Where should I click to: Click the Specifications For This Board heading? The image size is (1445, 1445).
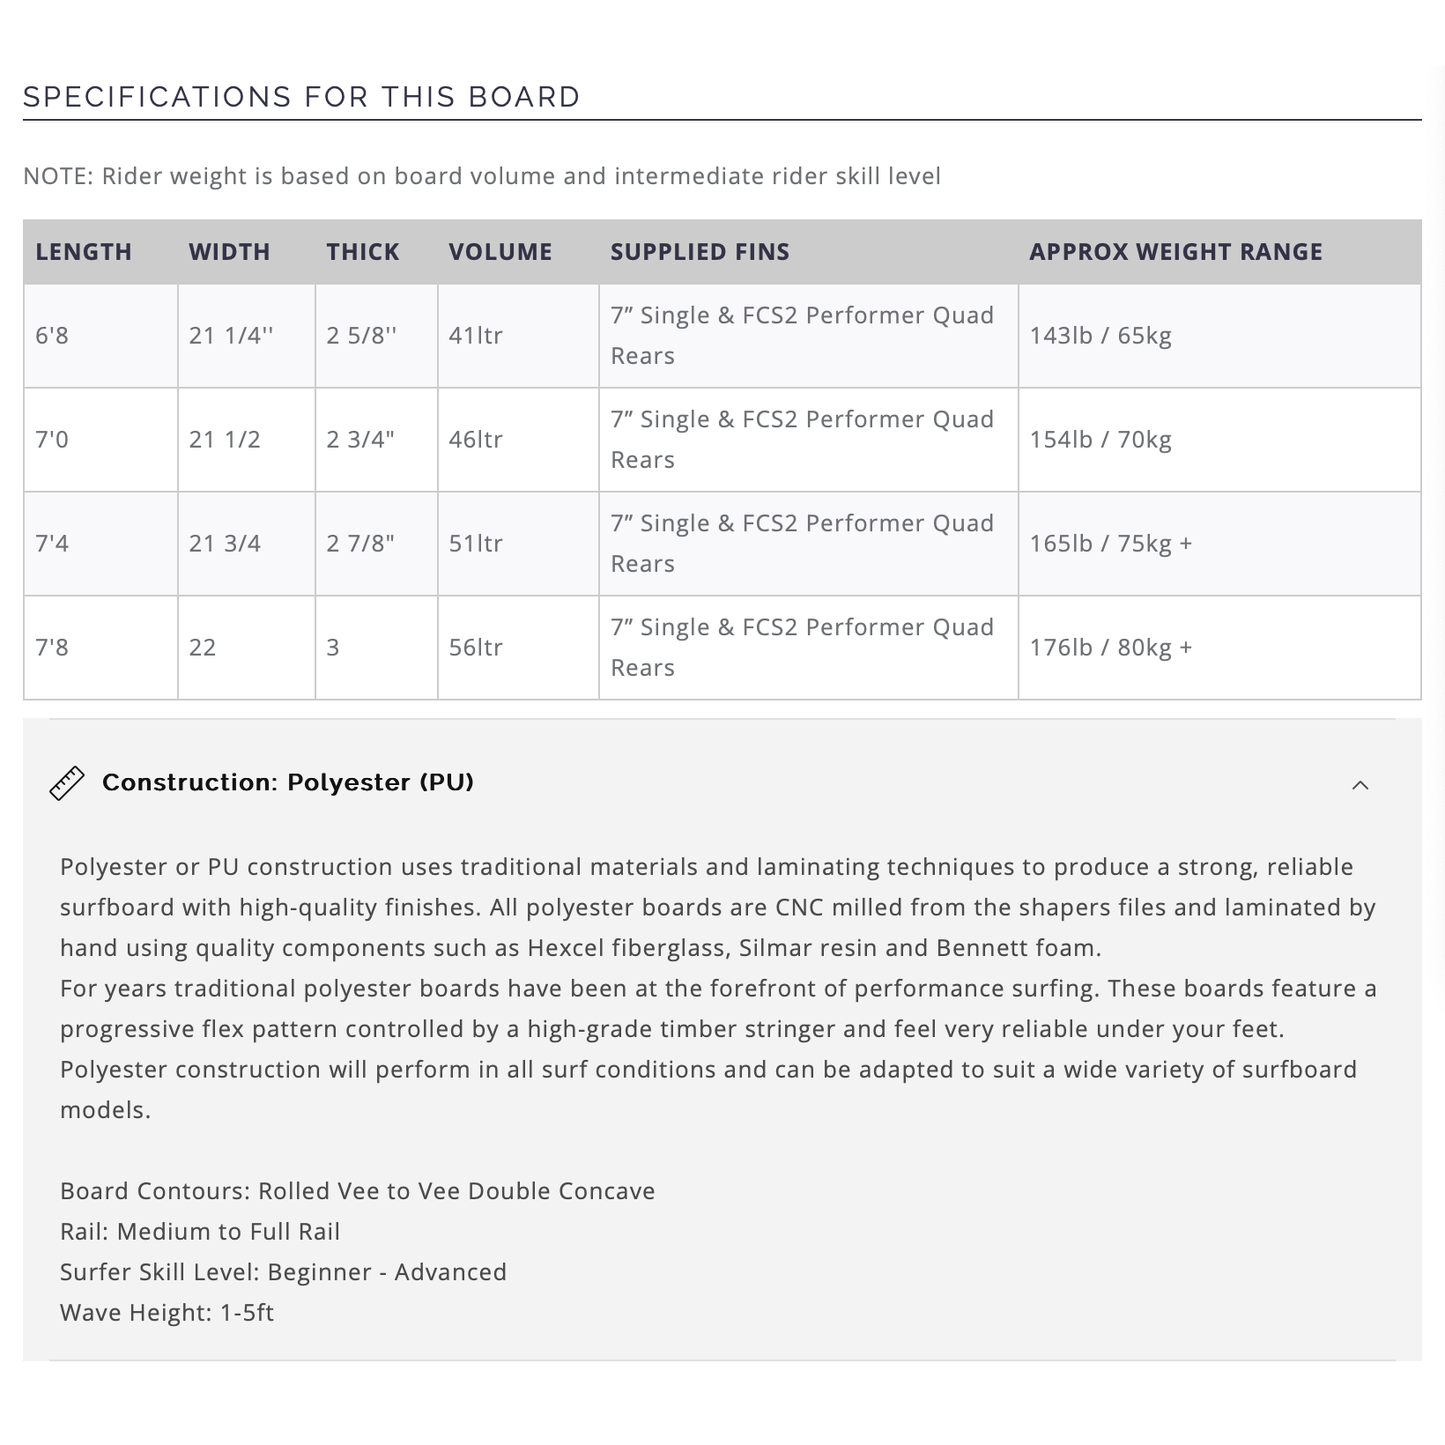click(x=302, y=97)
